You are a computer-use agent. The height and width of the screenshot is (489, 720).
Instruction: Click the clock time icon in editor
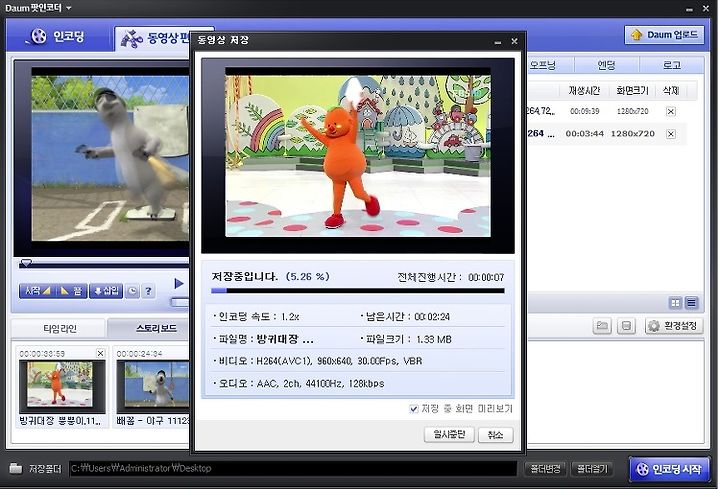coord(132,291)
